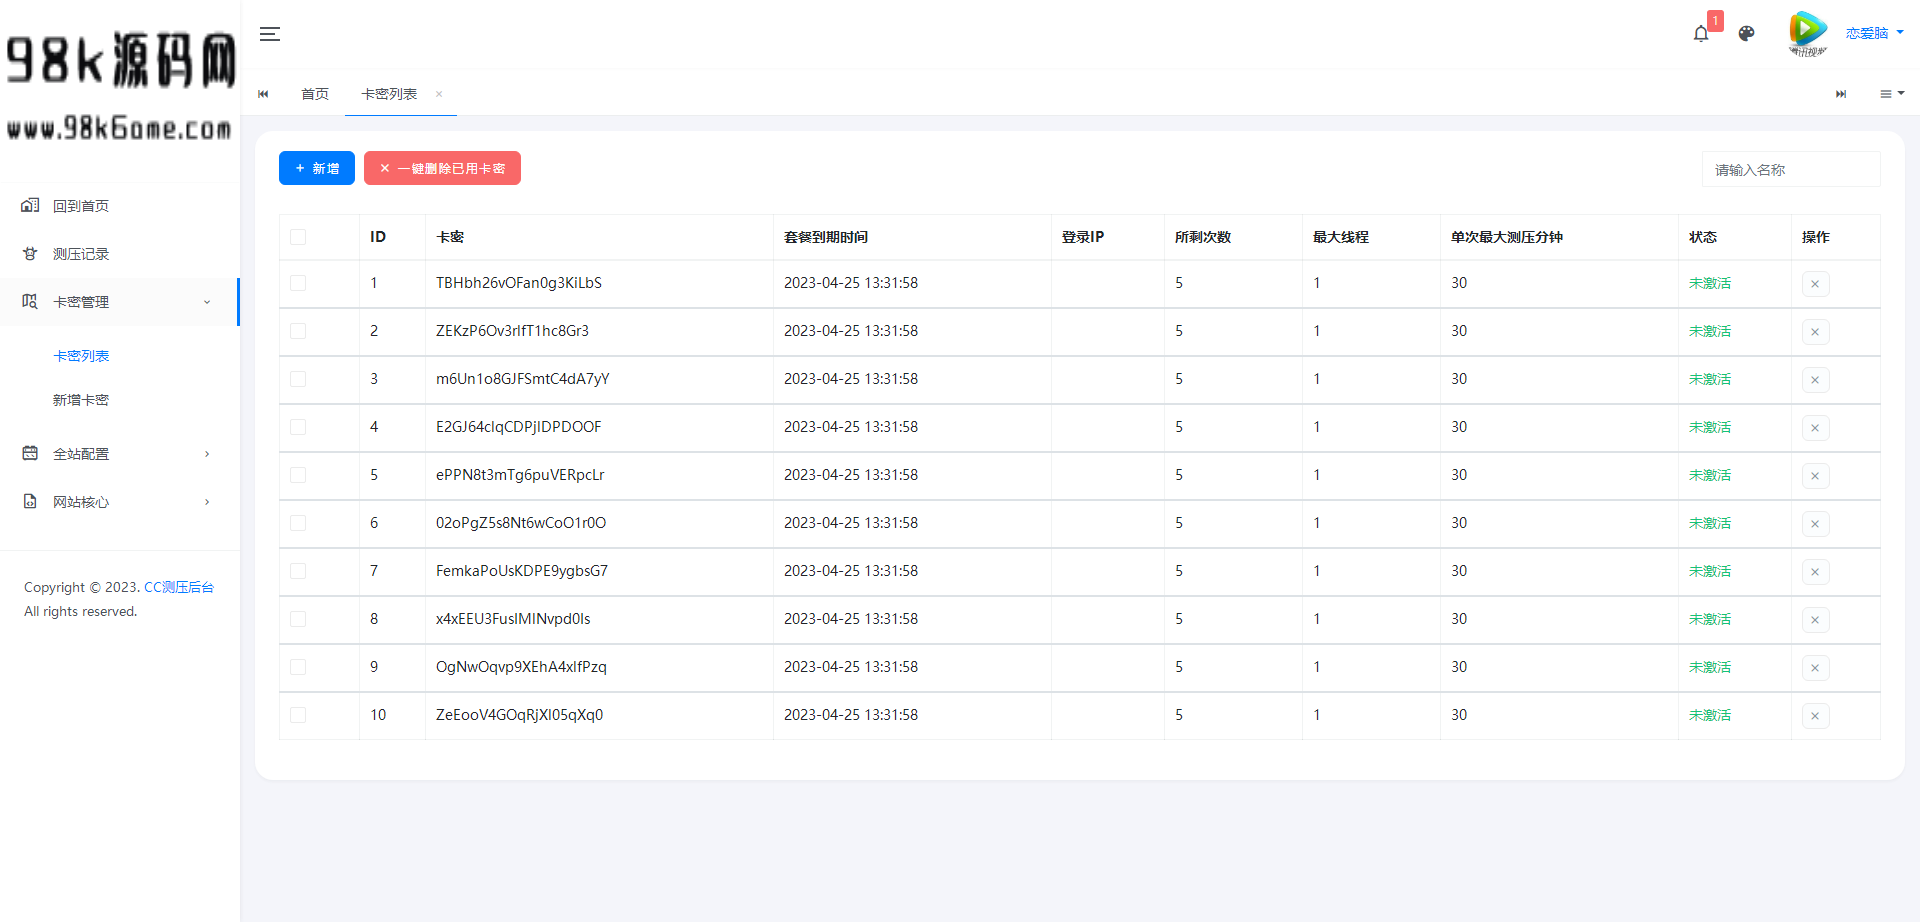
Task: Select the checkbox for row ID 8
Action: (298, 619)
